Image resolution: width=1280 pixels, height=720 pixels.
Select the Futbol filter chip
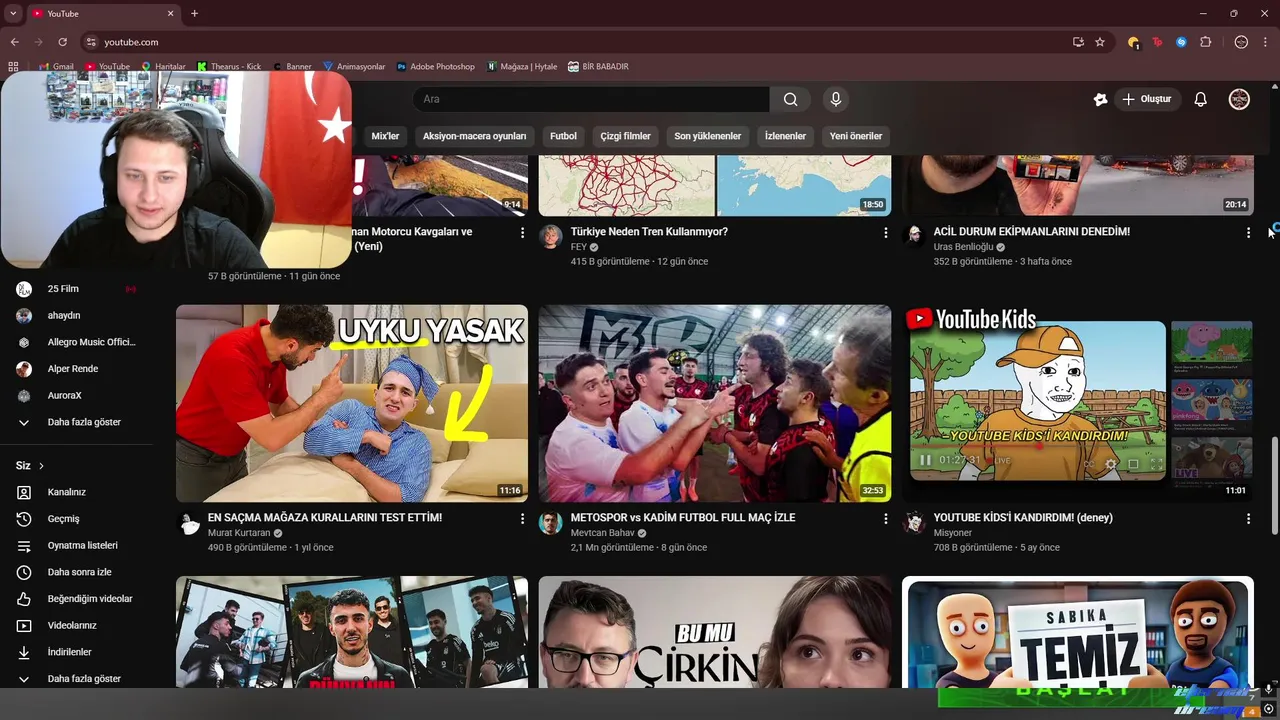[x=563, y=136]
